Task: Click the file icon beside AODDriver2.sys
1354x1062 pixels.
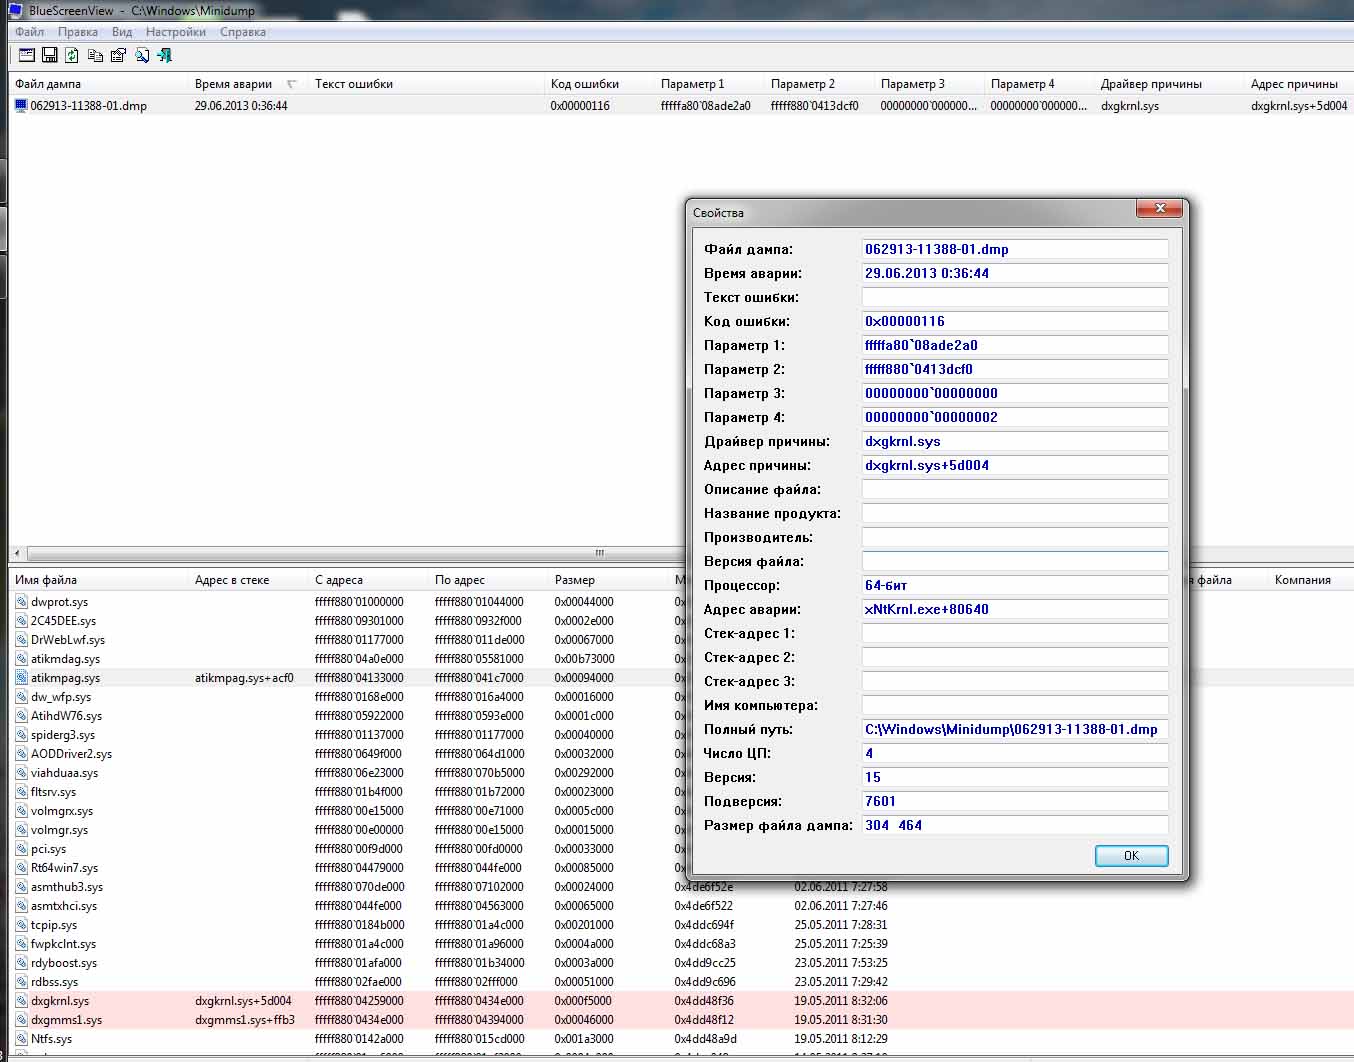Action: [x=21, y=754]
